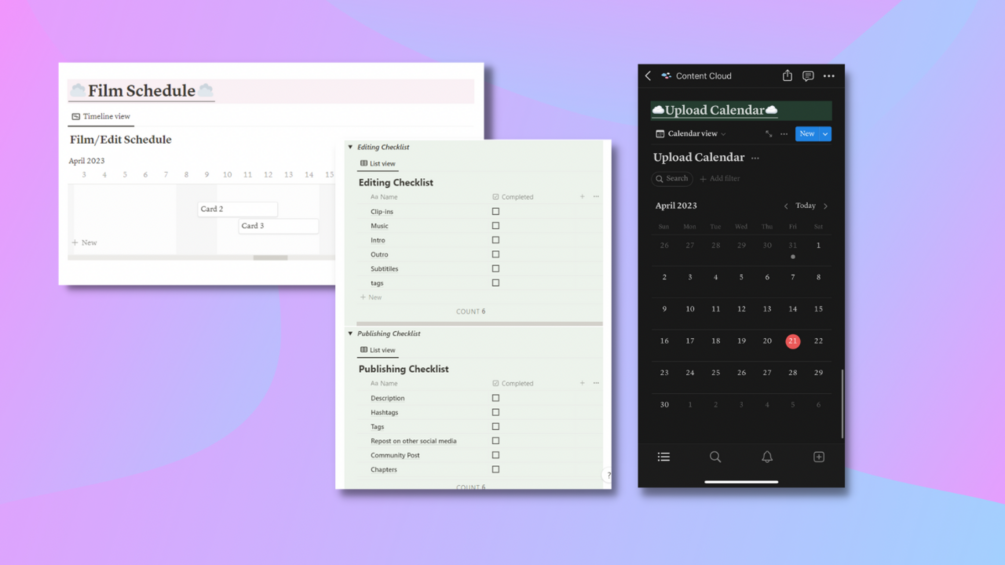This screenshot has width=1005, height=565.
Task: Open the three-dot menu in Content Cloud header
Action: 829,76
